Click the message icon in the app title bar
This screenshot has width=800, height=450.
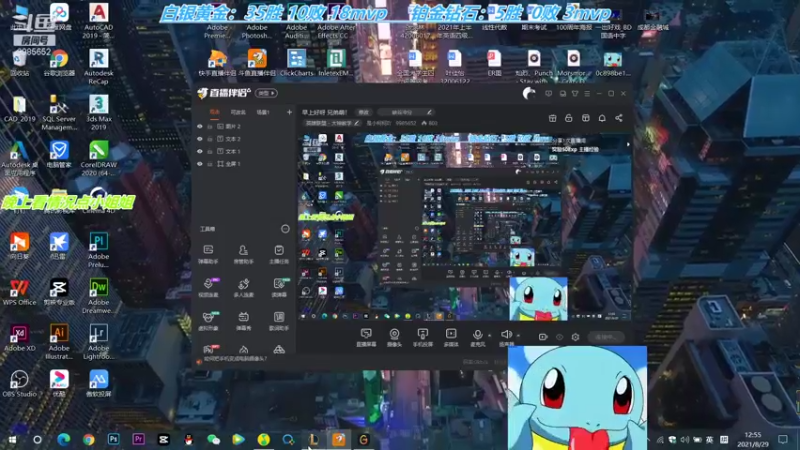click(x=548, y=94)
